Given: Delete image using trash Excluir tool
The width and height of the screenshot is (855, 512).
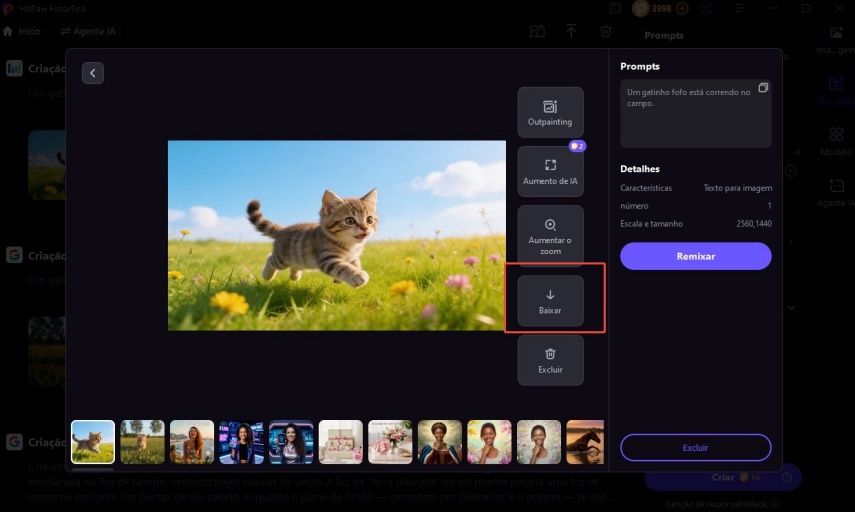Looking at the screenshot, I should coord(550,360).
